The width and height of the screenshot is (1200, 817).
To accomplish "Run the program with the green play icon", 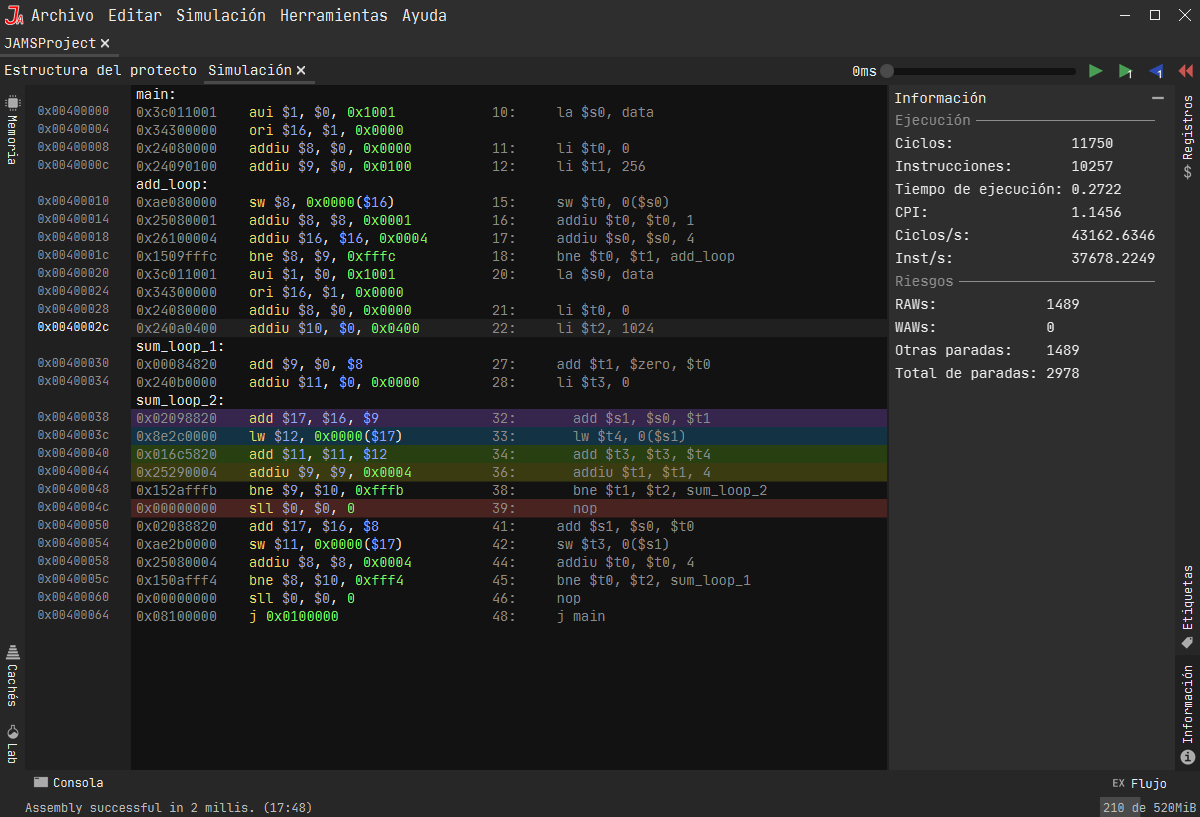I will 1095,71.
